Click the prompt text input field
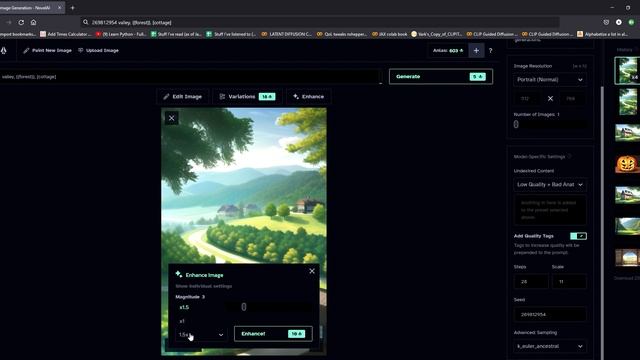Screen dimensions: 640x360 (190, 77)
